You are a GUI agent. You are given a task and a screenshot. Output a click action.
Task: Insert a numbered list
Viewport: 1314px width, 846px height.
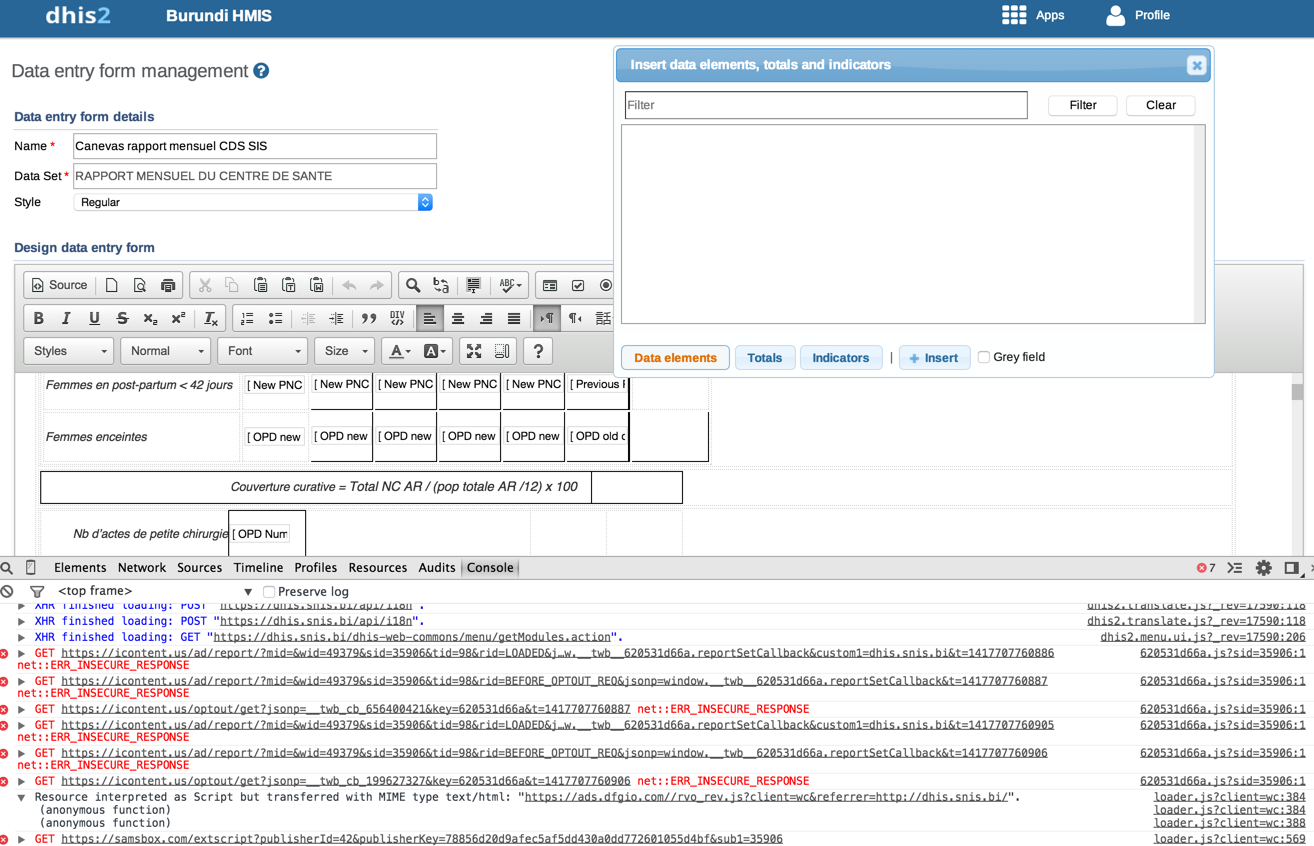tap(247, 319)
